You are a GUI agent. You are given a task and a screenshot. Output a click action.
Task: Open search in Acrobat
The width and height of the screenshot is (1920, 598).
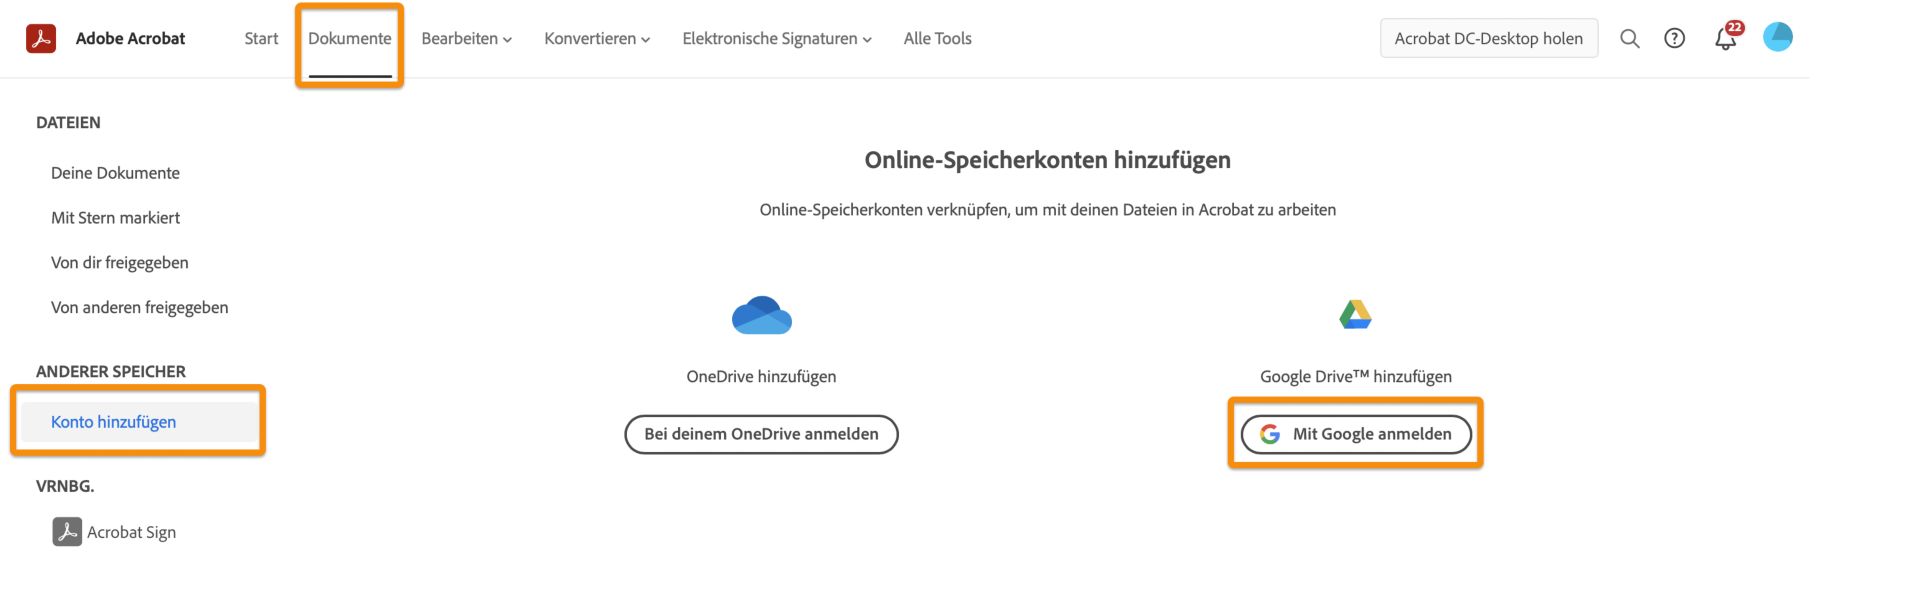click(1630, 38)
